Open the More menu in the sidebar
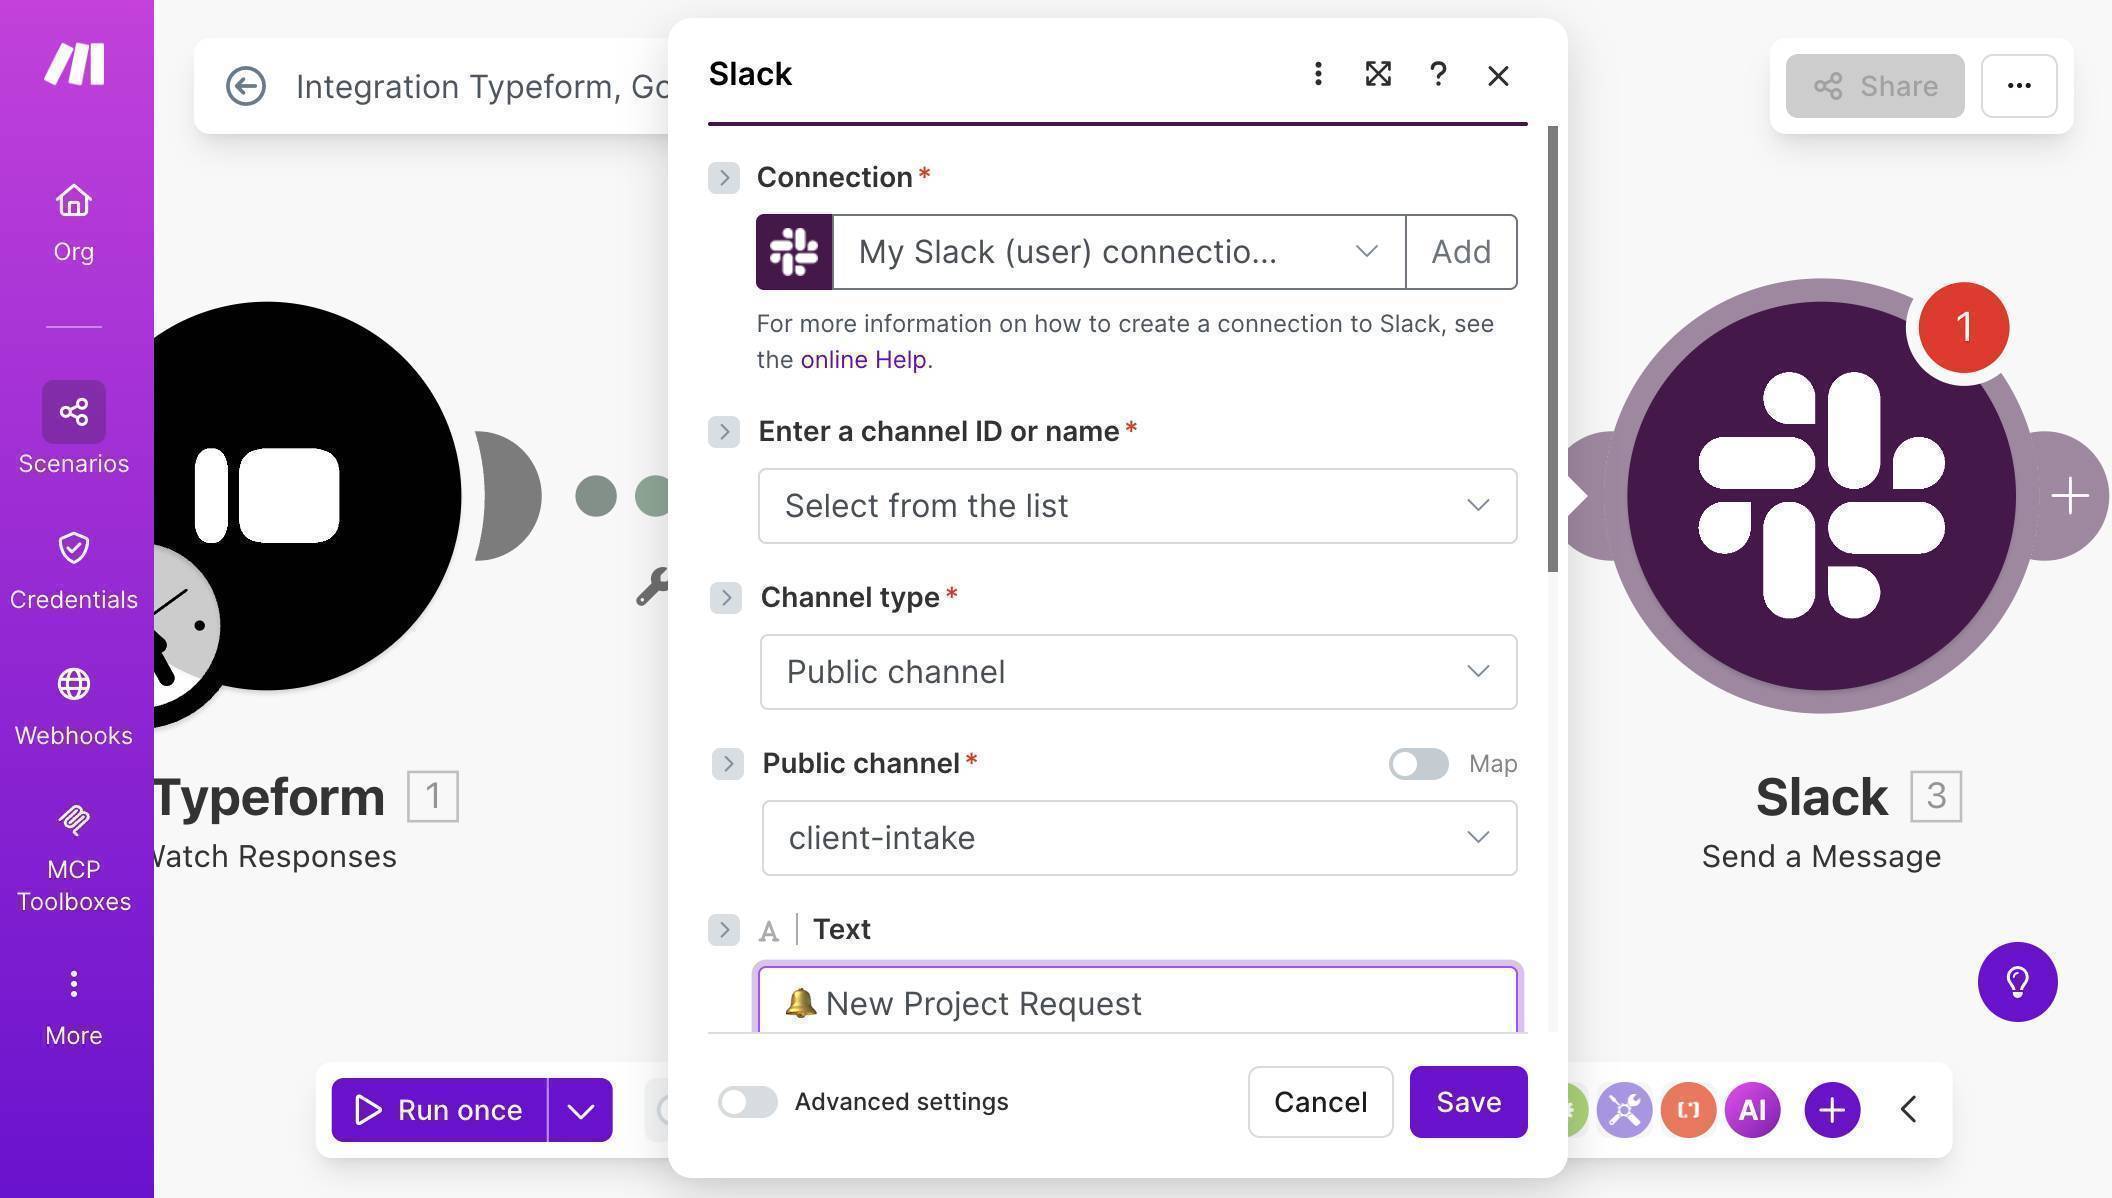The height and width of the screenshot is (1198, 2112). 73,984
